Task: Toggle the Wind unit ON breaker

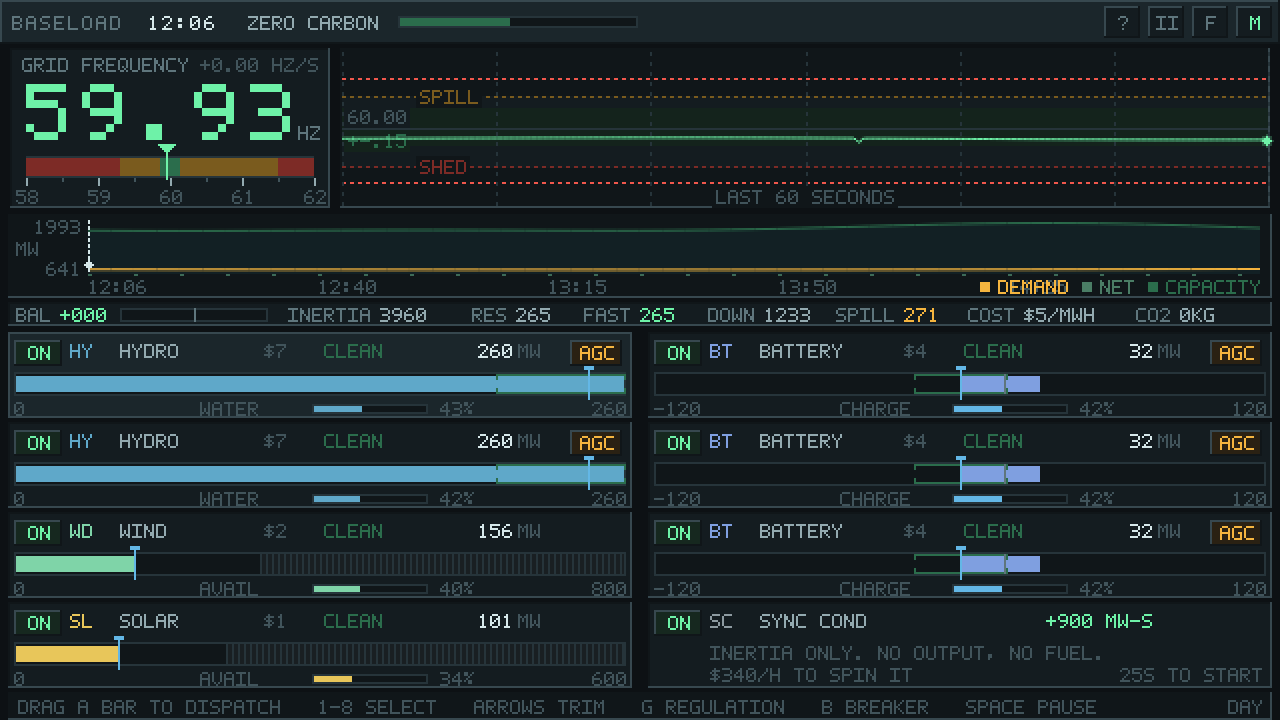Action: point(39,533)
